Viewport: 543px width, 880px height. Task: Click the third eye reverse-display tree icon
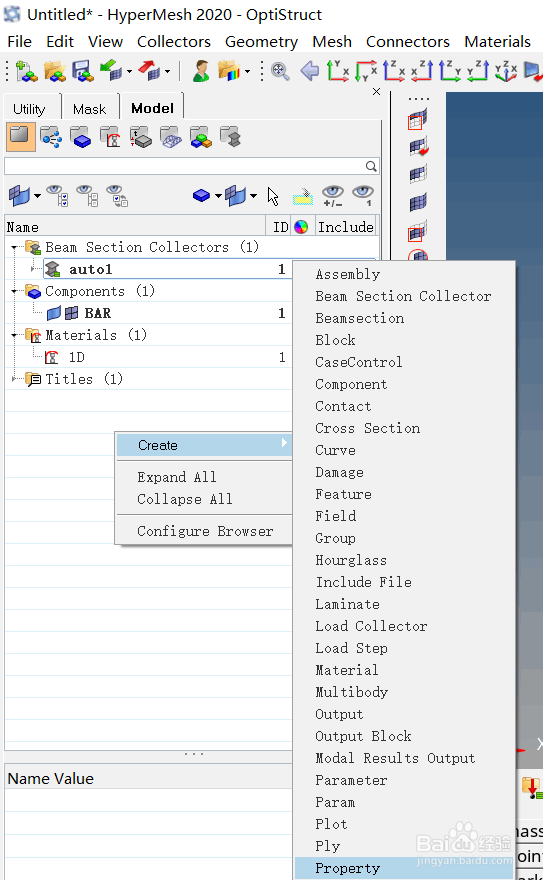click(117, 196)
